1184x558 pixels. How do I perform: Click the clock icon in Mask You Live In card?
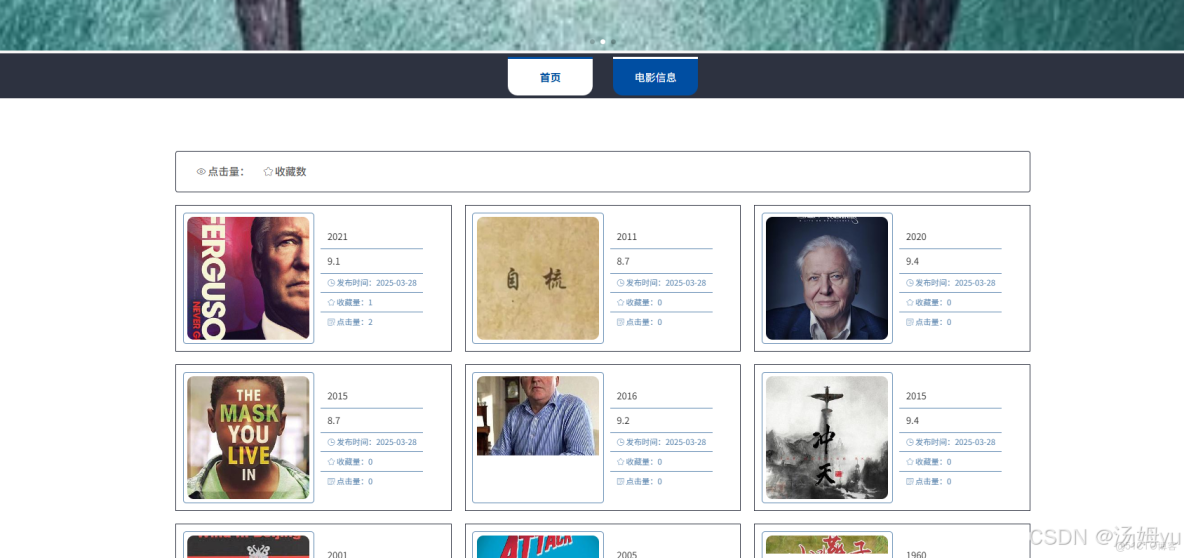[x=331, y=442]
